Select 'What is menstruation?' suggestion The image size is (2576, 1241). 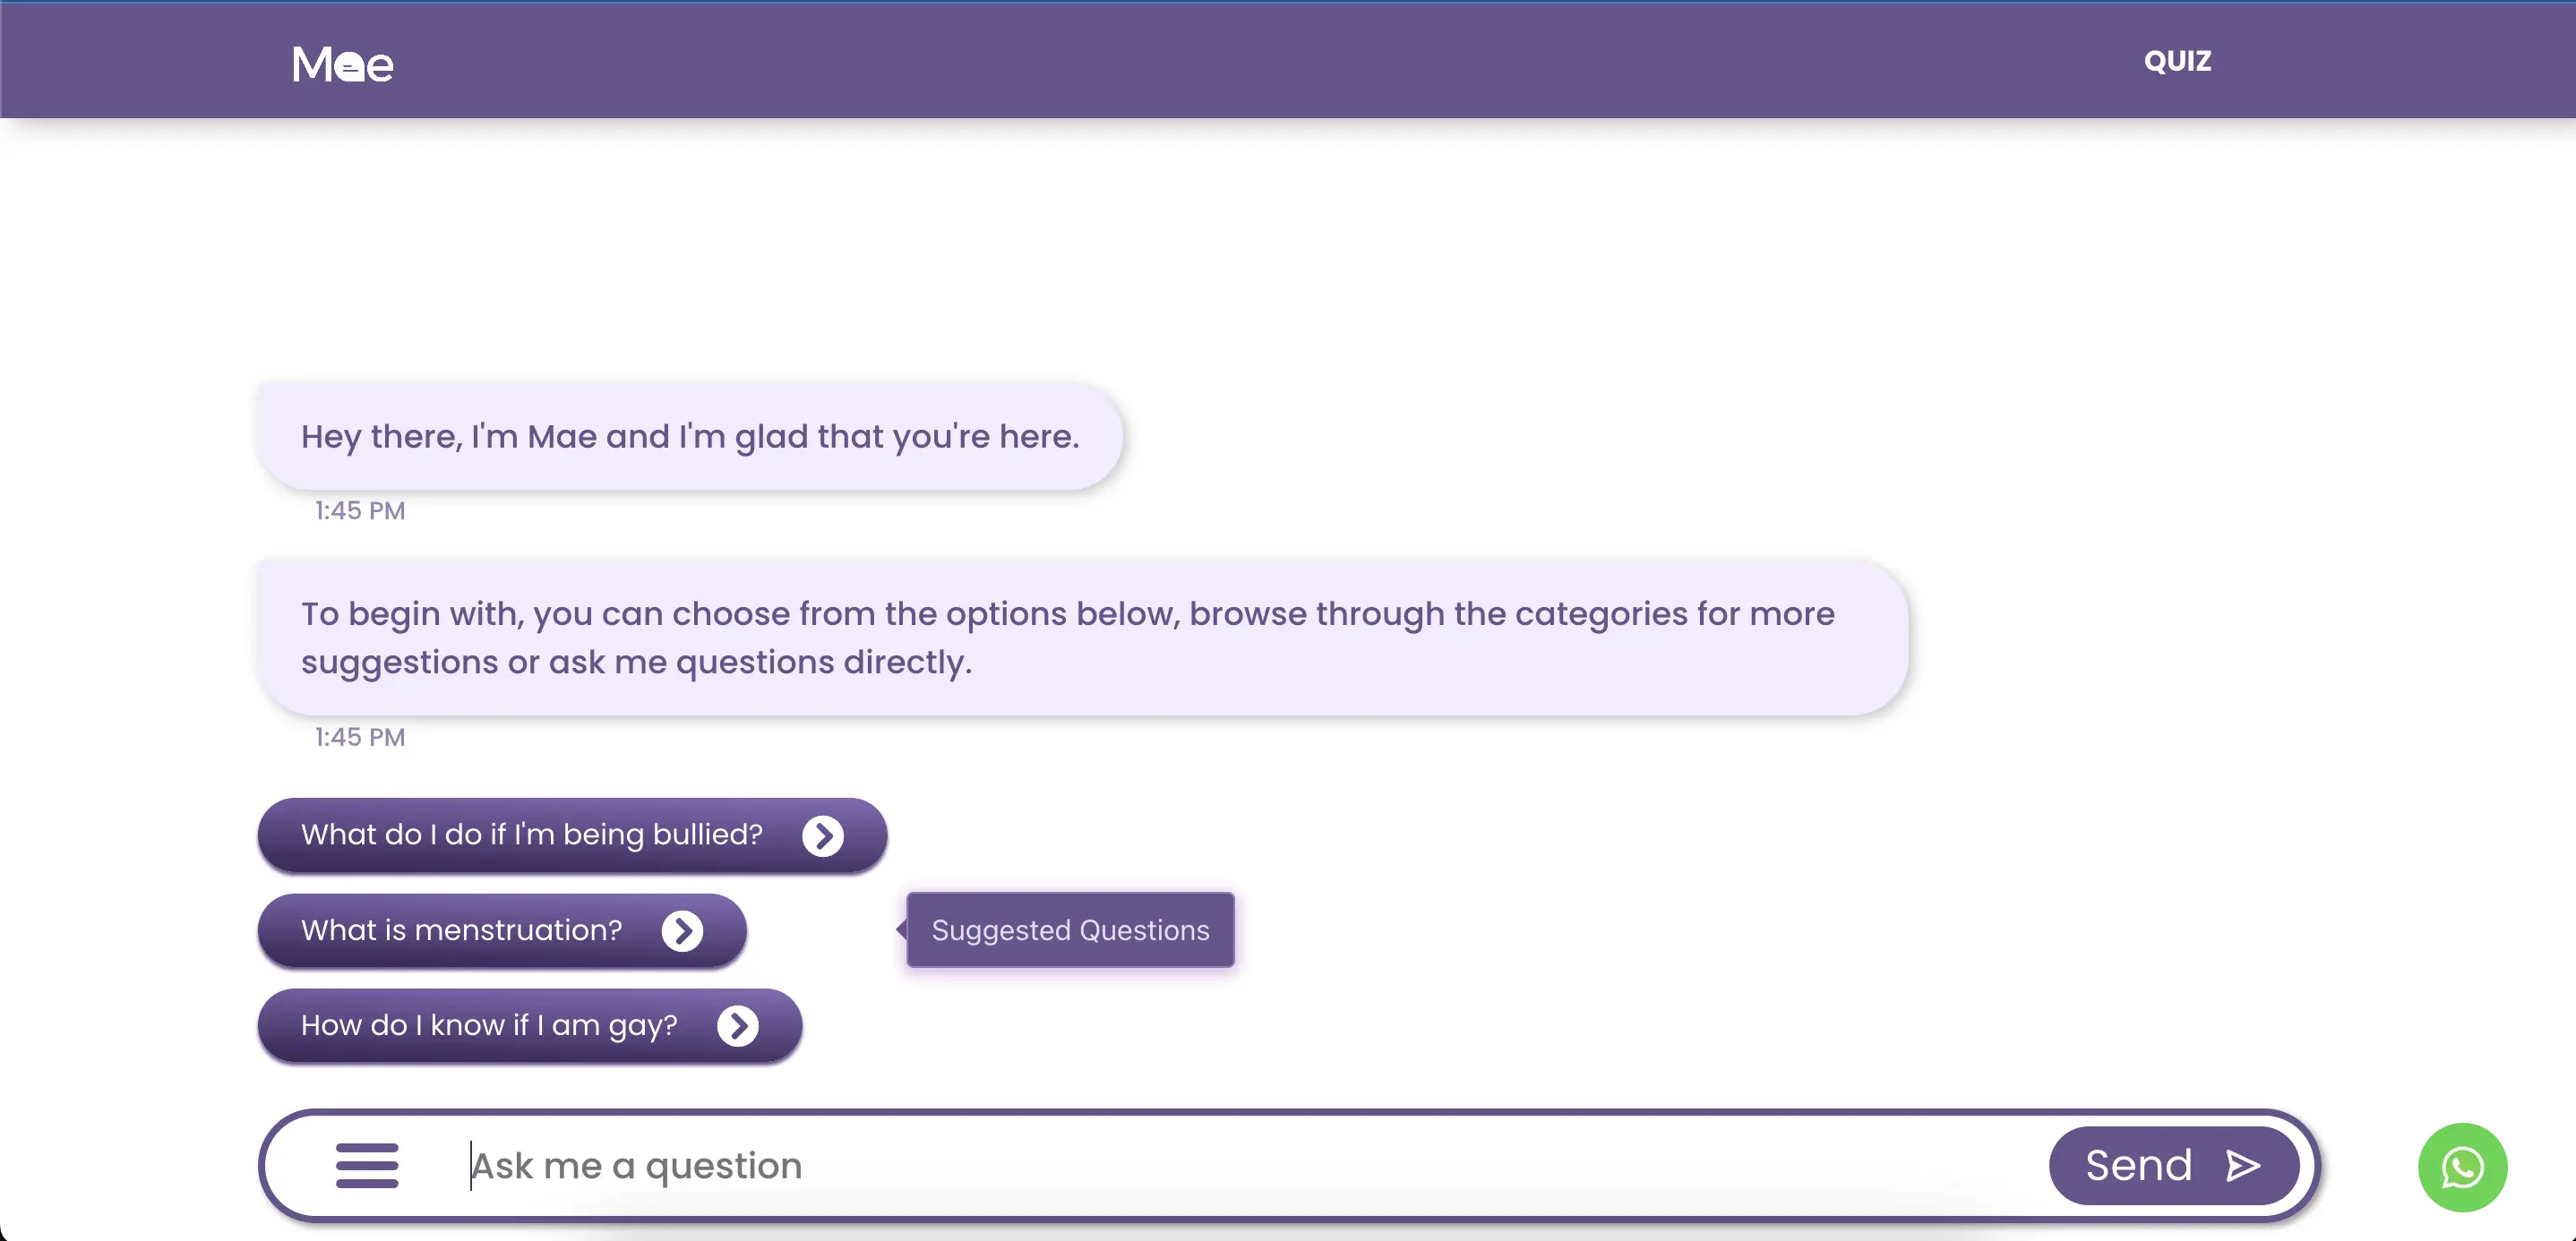(461, 931)
